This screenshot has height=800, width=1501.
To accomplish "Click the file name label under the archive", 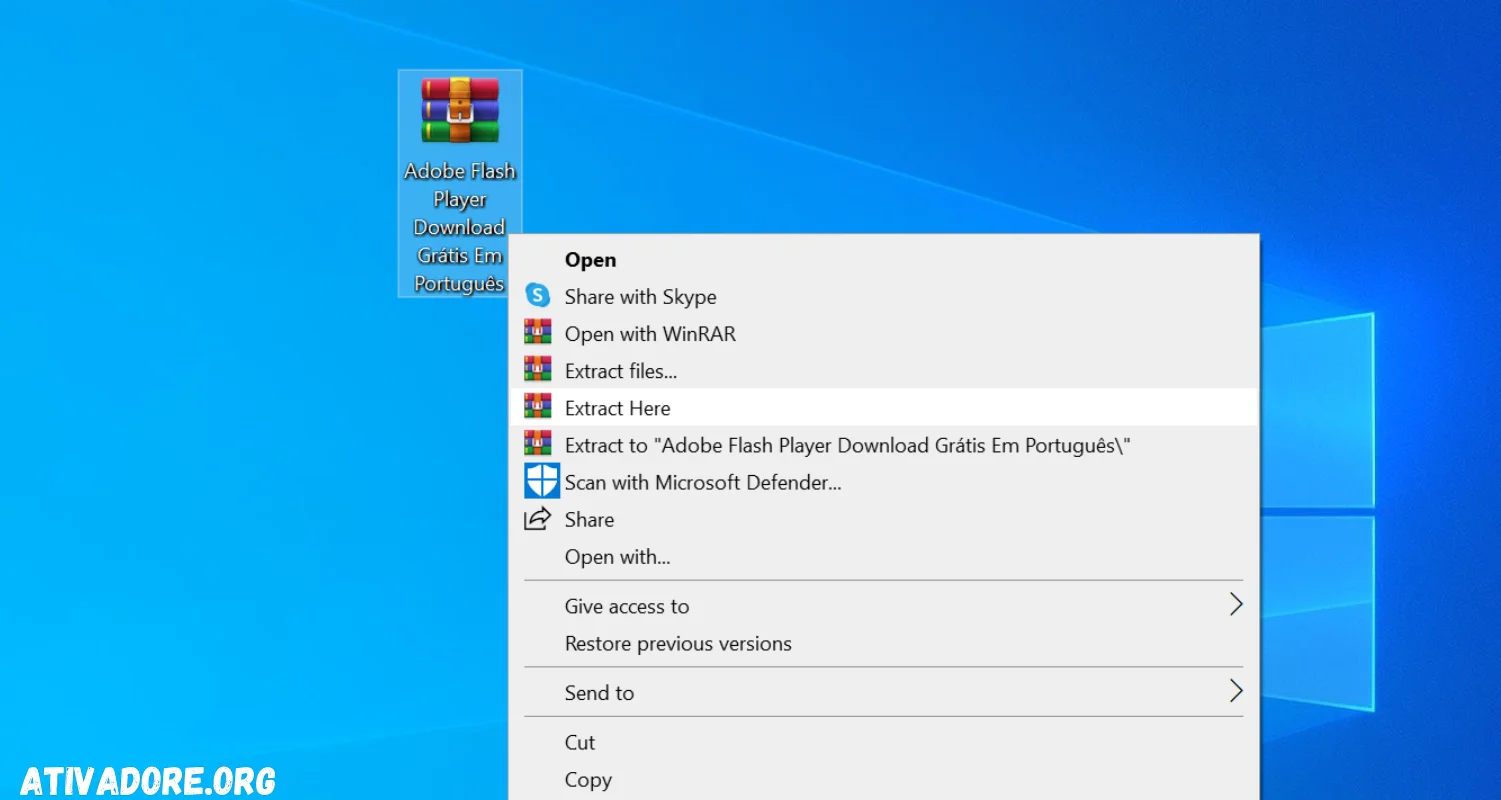I will [x=460, y=227].
